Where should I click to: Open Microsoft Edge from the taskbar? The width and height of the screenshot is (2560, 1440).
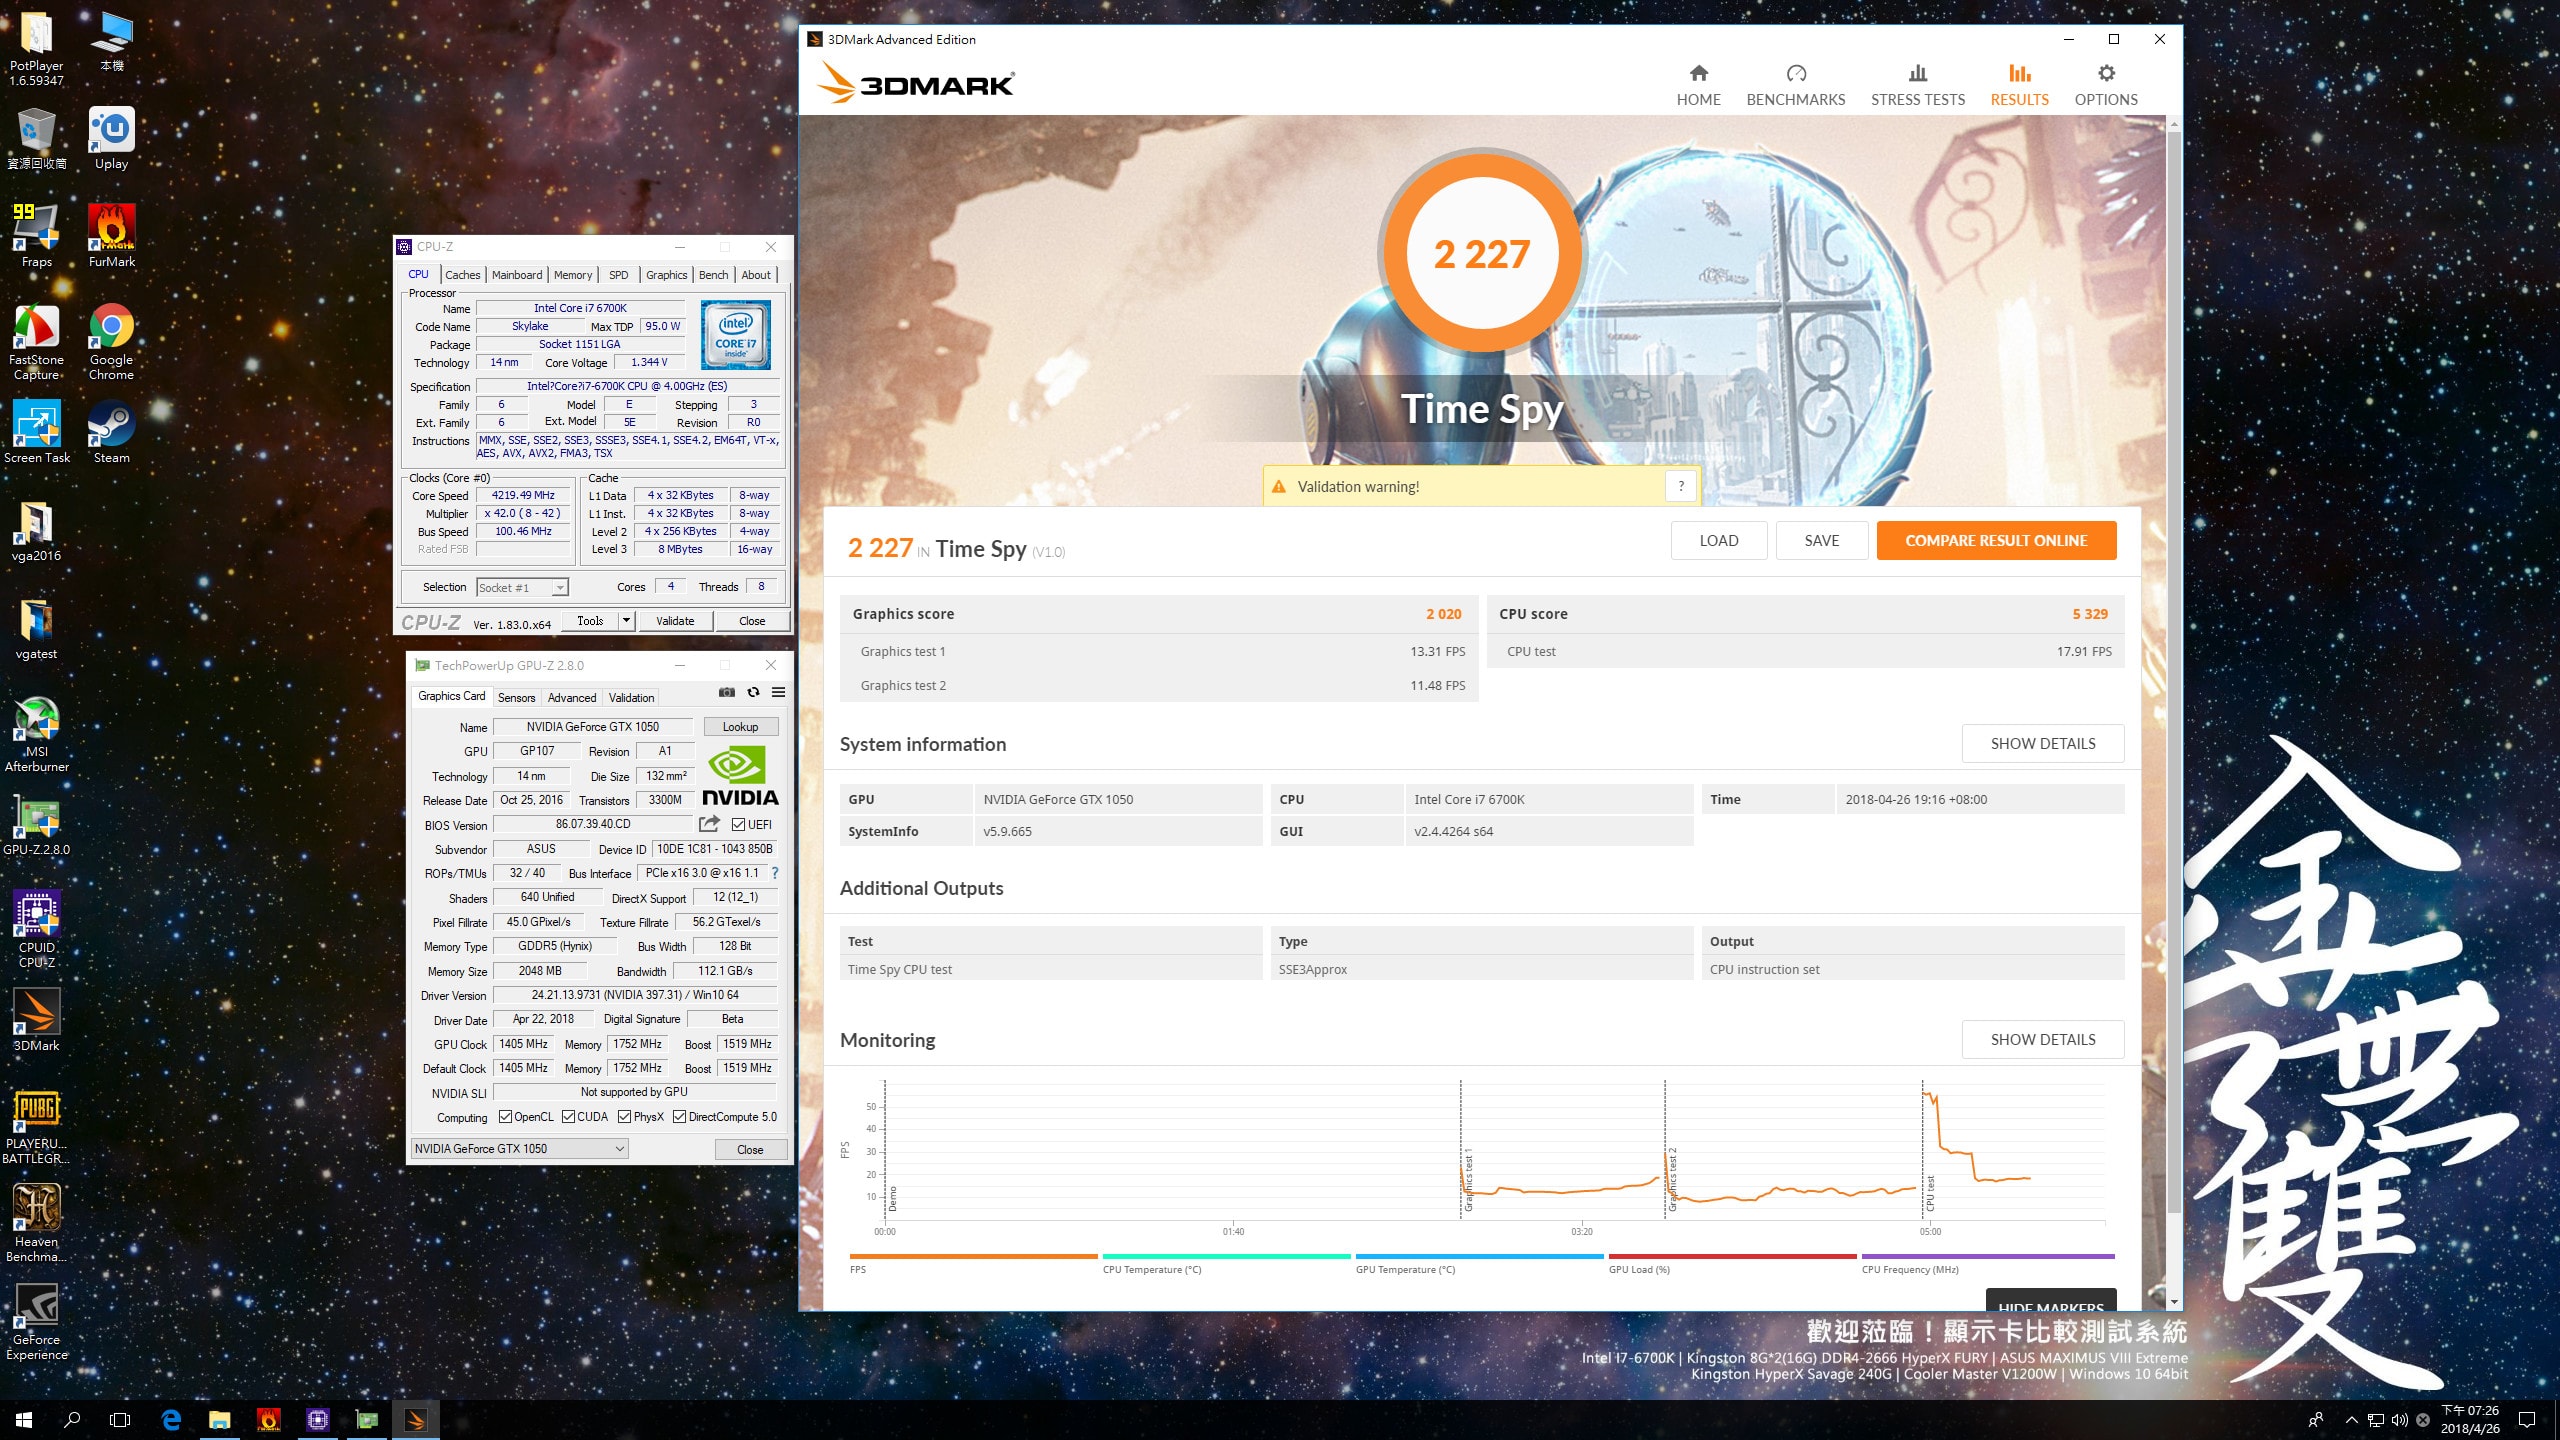[x=171, y=1419]
